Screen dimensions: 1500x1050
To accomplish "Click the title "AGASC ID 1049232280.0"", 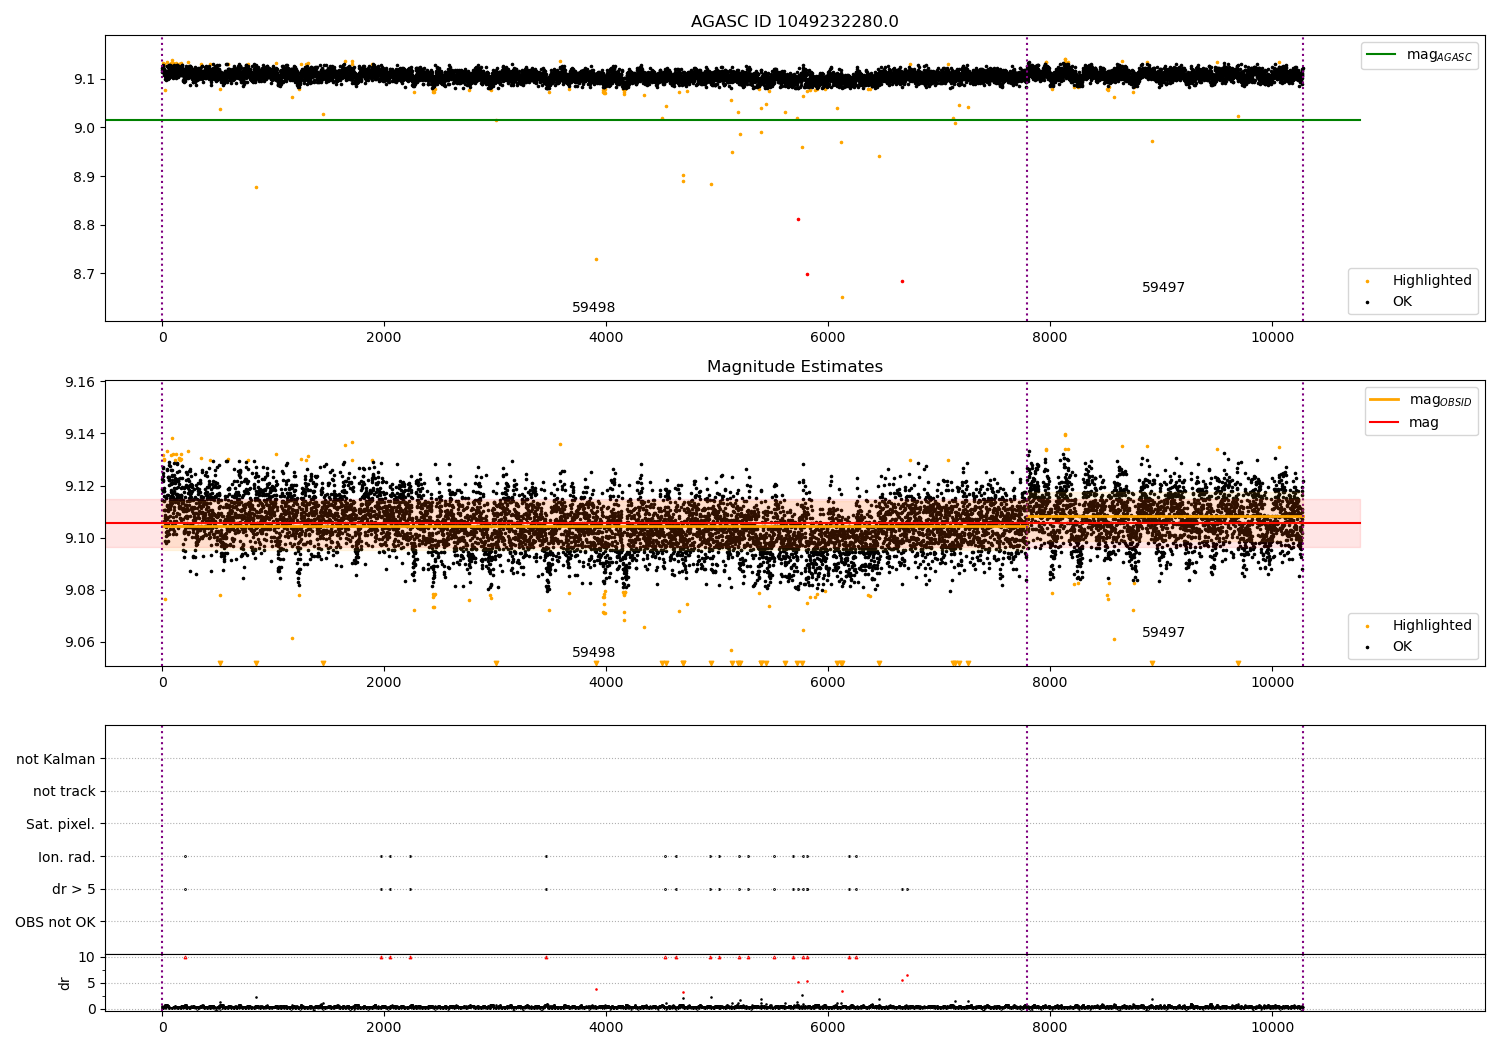I will click(x=794, y=22).
